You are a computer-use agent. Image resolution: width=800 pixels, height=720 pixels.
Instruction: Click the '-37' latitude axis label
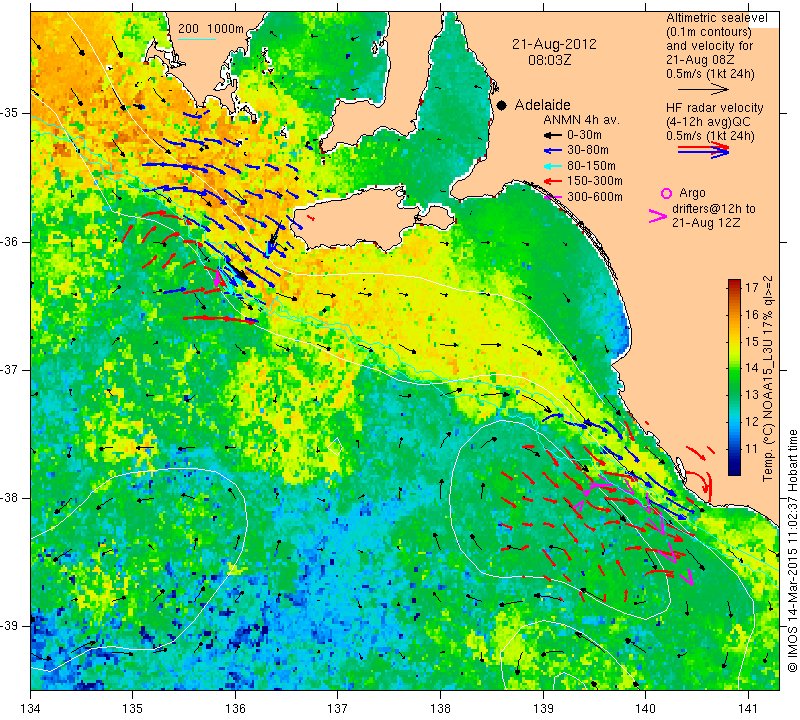10,369
